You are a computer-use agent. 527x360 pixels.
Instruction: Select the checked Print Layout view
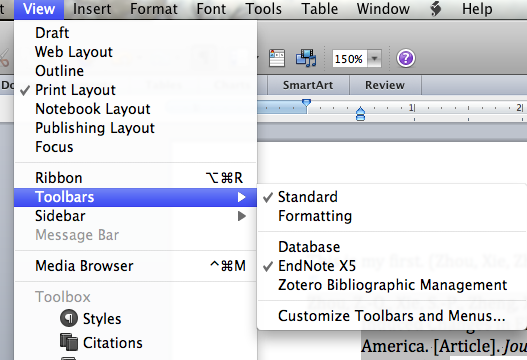[135, 90]
